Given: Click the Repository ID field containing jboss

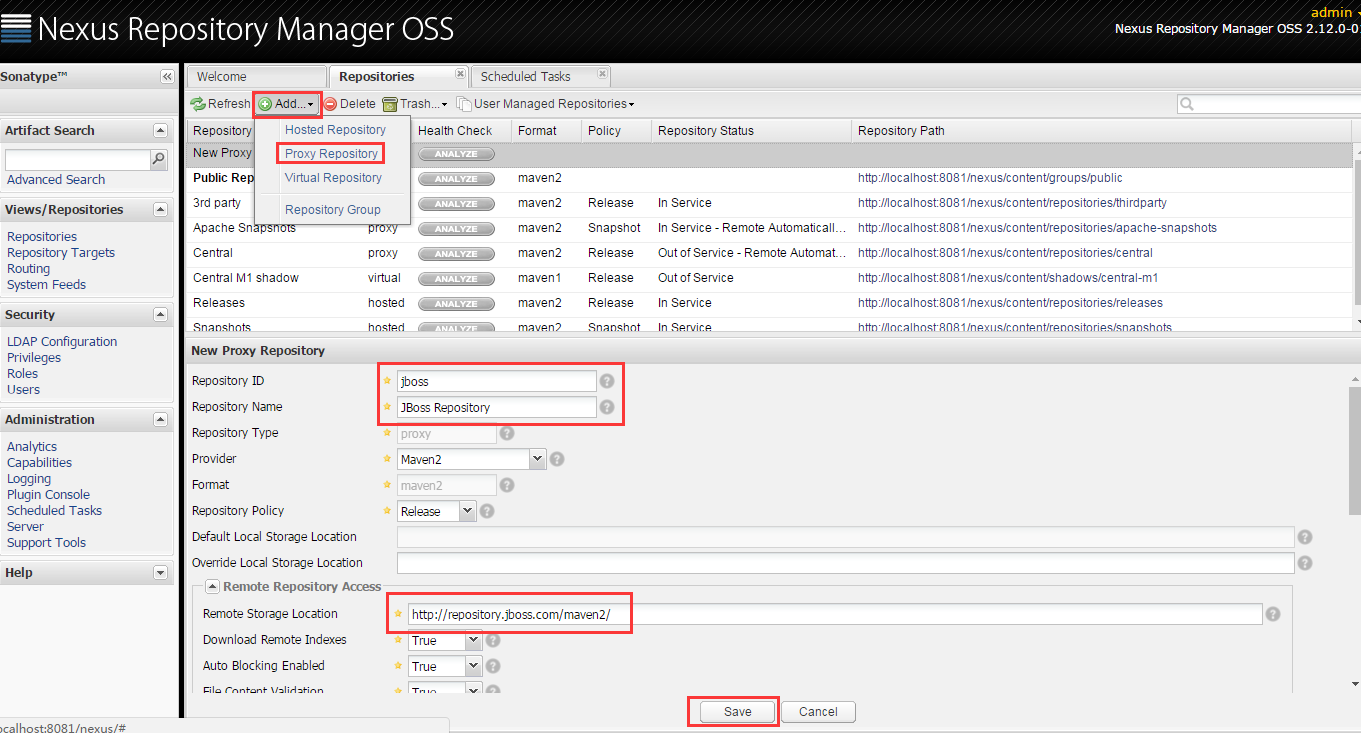Looking at the screenshot, I should tap(497, 381).
